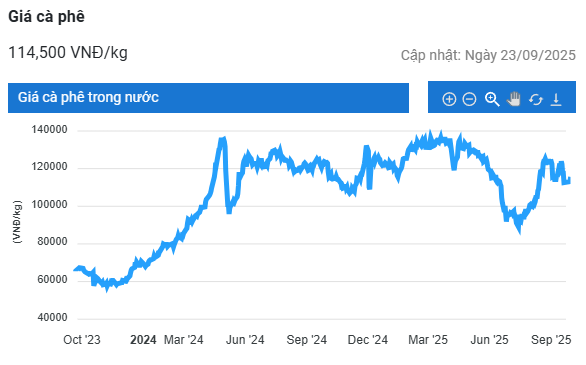Click the 140000 y-axis value
Viewport: 586px width, 365px height.
49,130
